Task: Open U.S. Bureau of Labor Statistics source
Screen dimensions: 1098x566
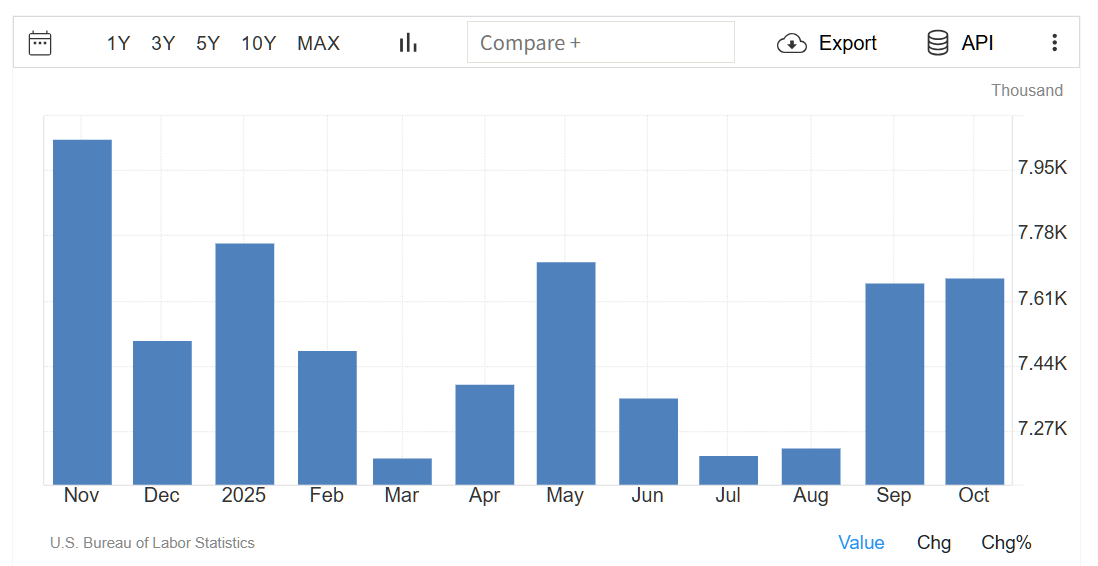Action: (152, 543)
